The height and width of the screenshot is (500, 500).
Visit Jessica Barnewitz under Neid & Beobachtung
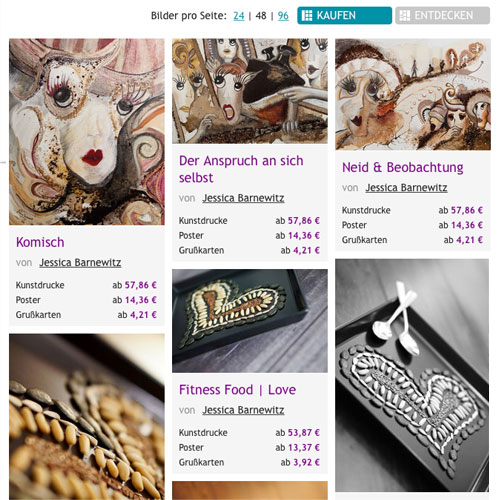[406, 188]
